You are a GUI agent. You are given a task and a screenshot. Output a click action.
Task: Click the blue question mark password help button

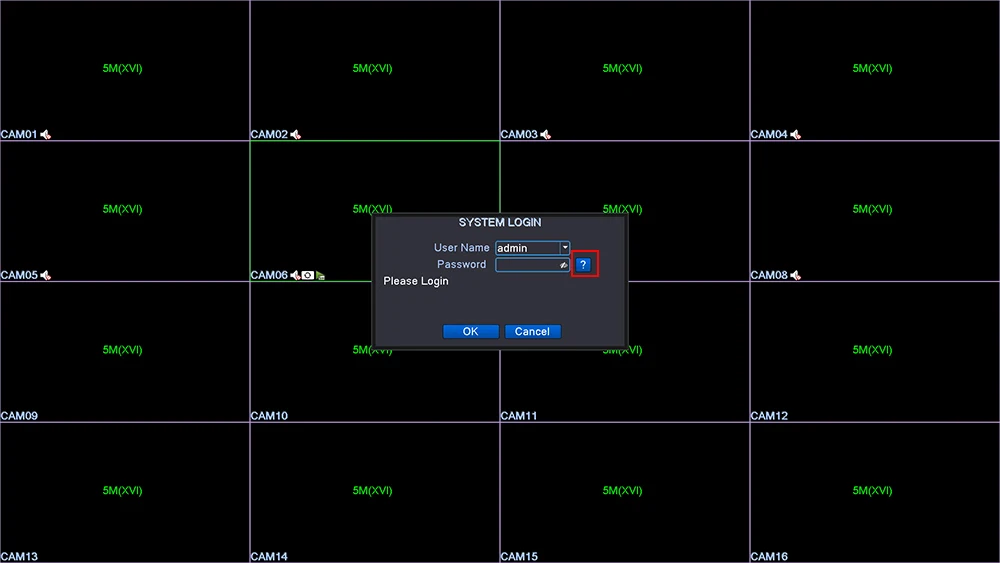click(583, 265)
